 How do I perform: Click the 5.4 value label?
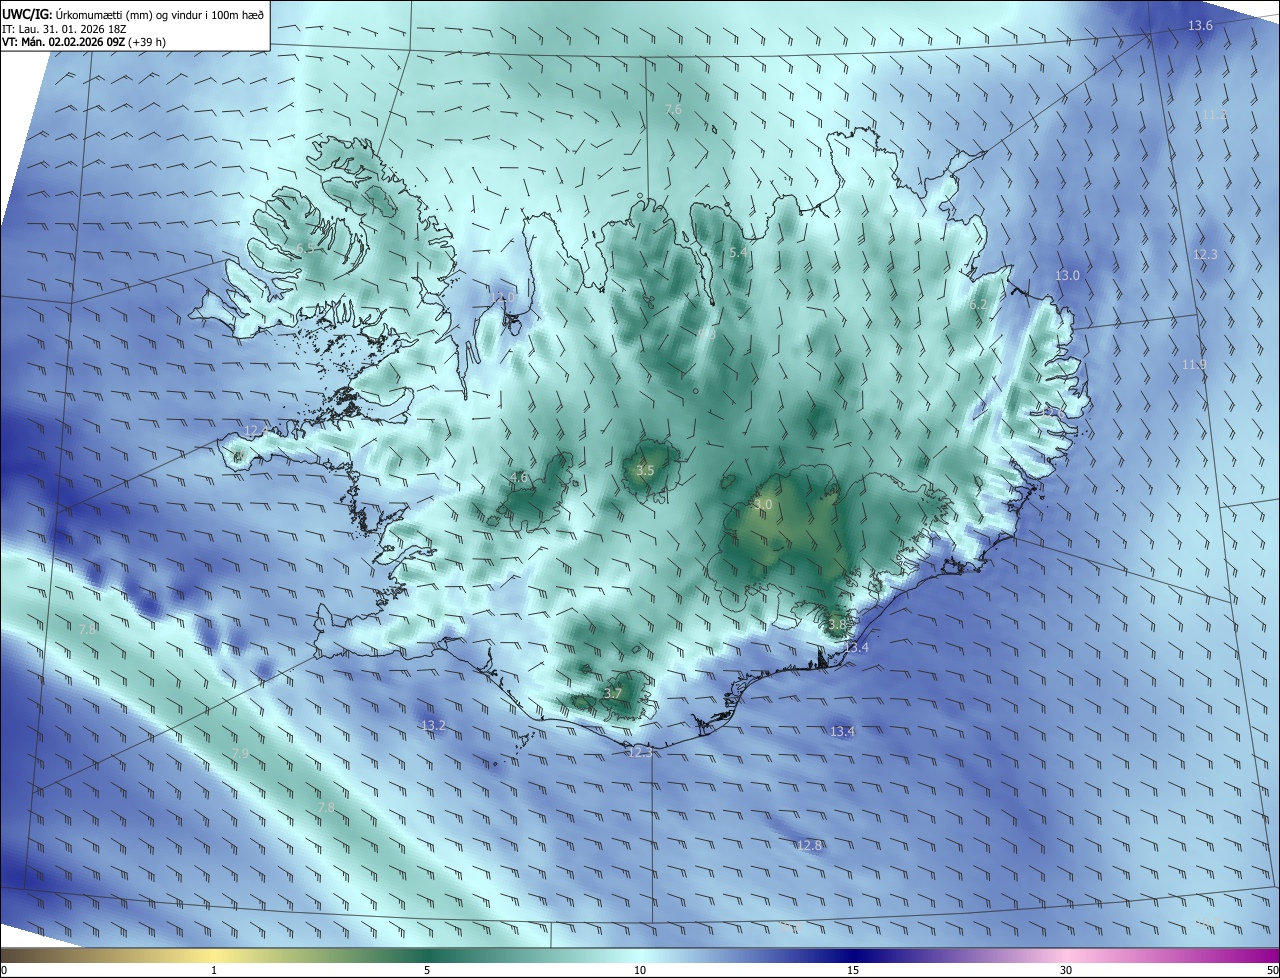pyautogui.click(x=738, y=253)
